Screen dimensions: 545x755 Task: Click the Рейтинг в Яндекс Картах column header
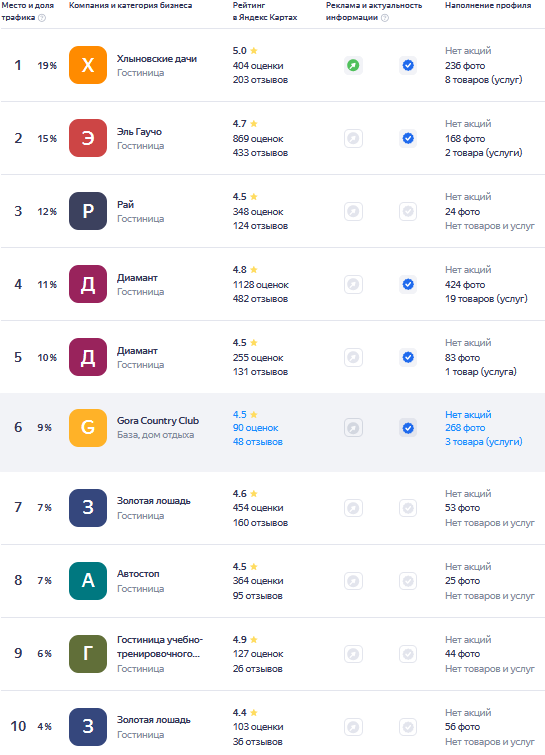pos(265,11)
